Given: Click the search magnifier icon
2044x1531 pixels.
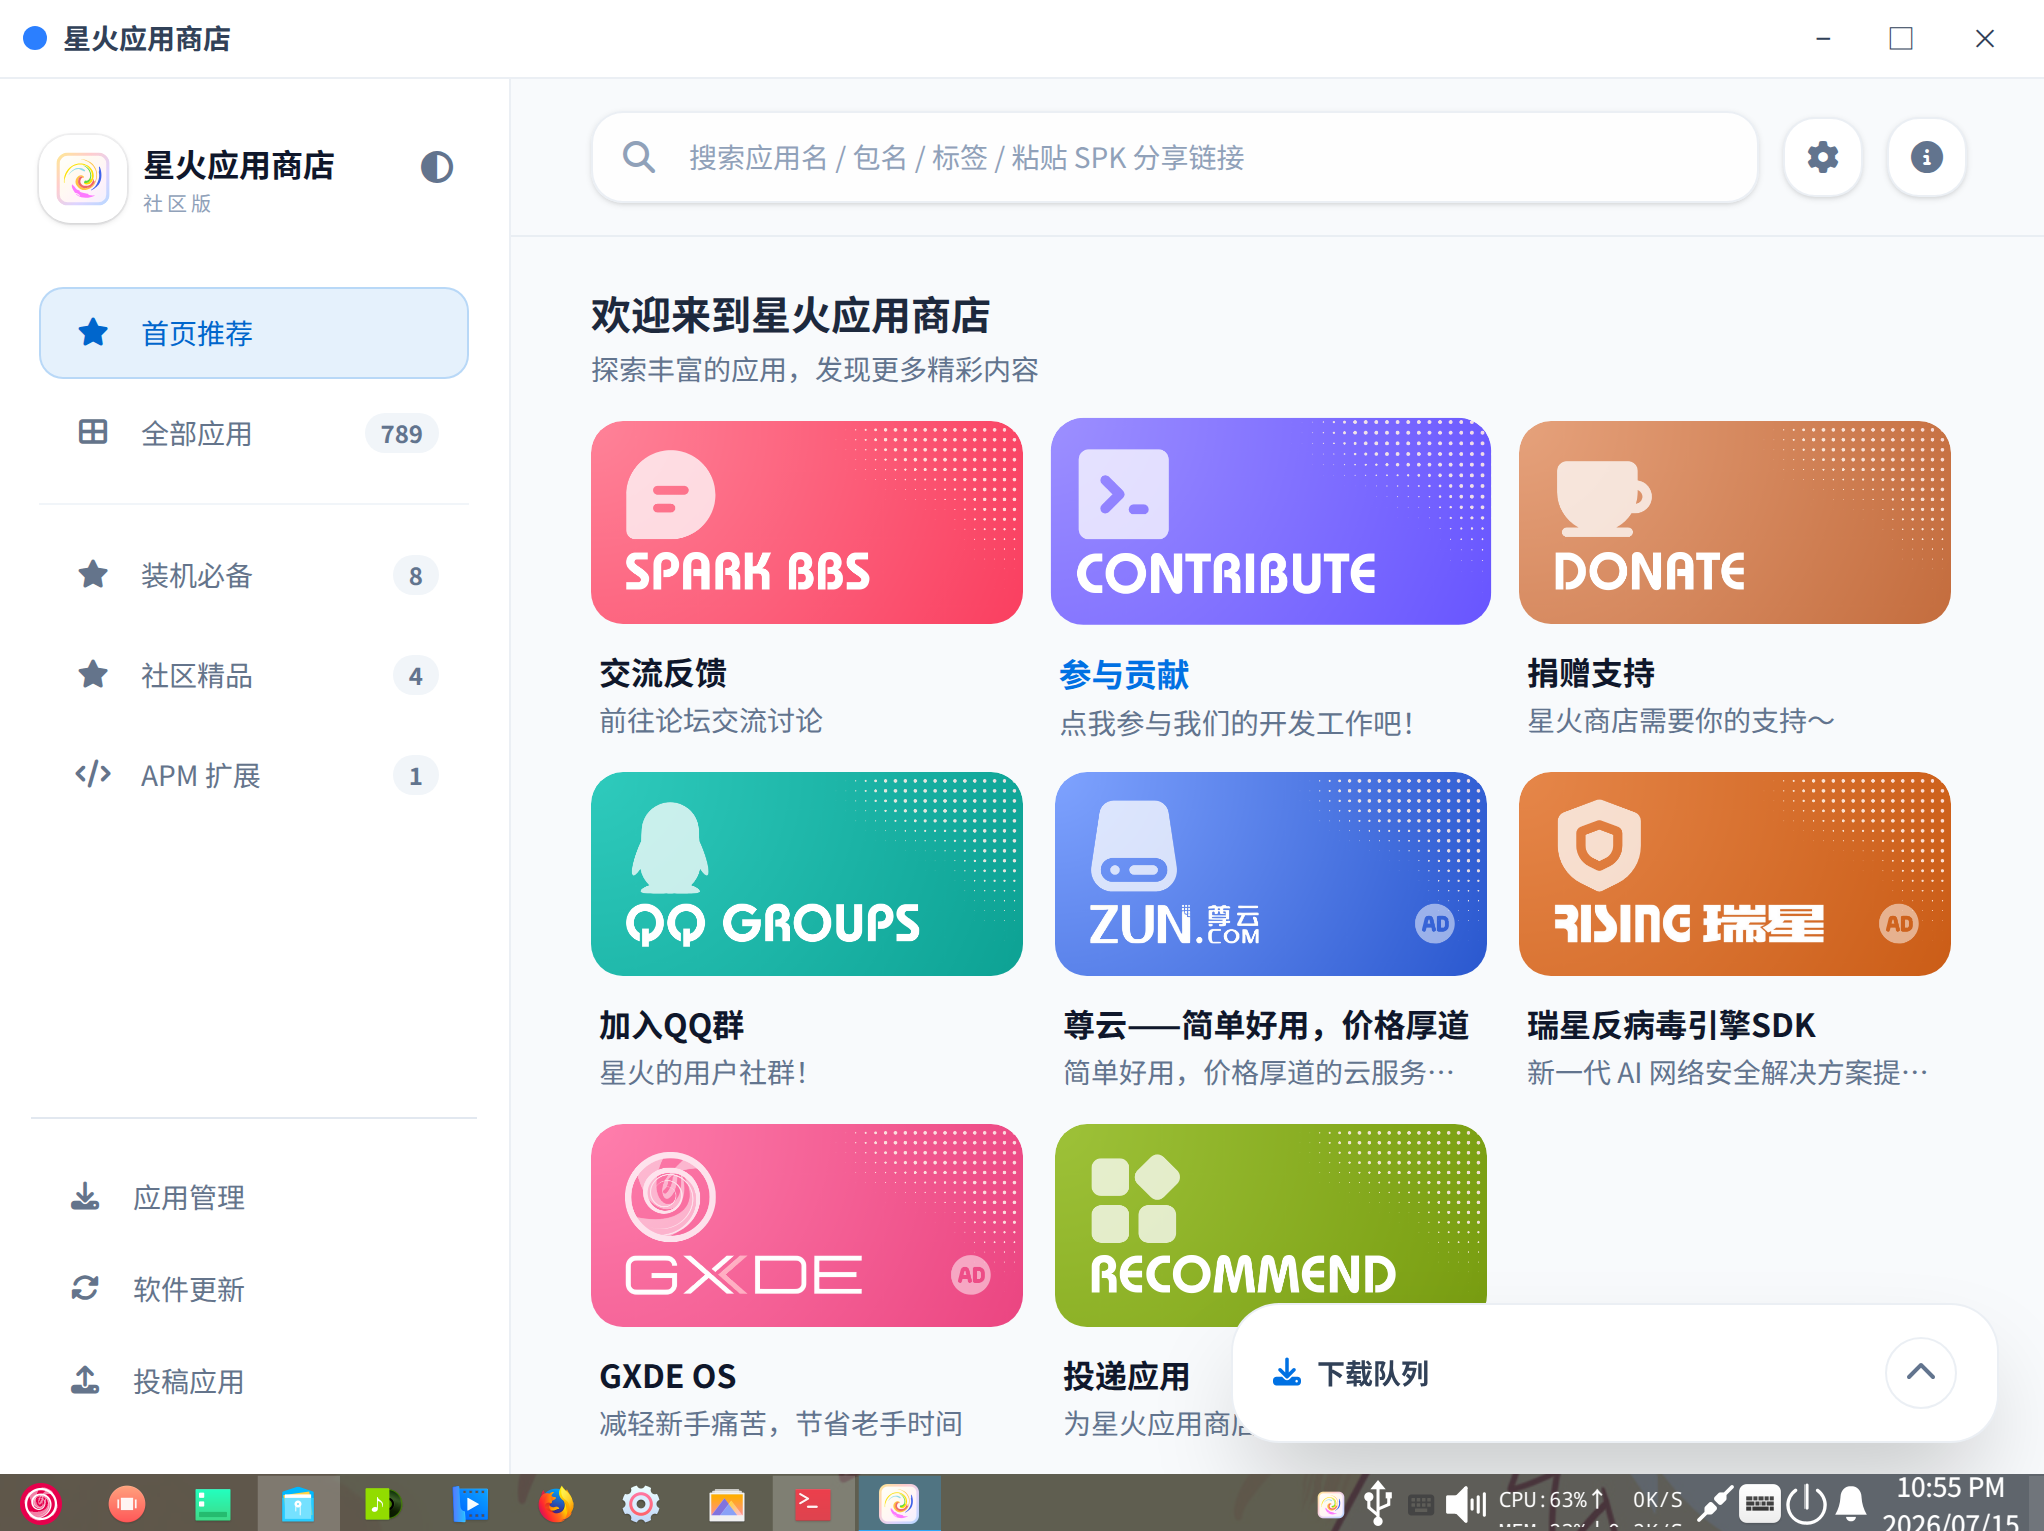Looking at the screenshot, I should pos(639,157).
